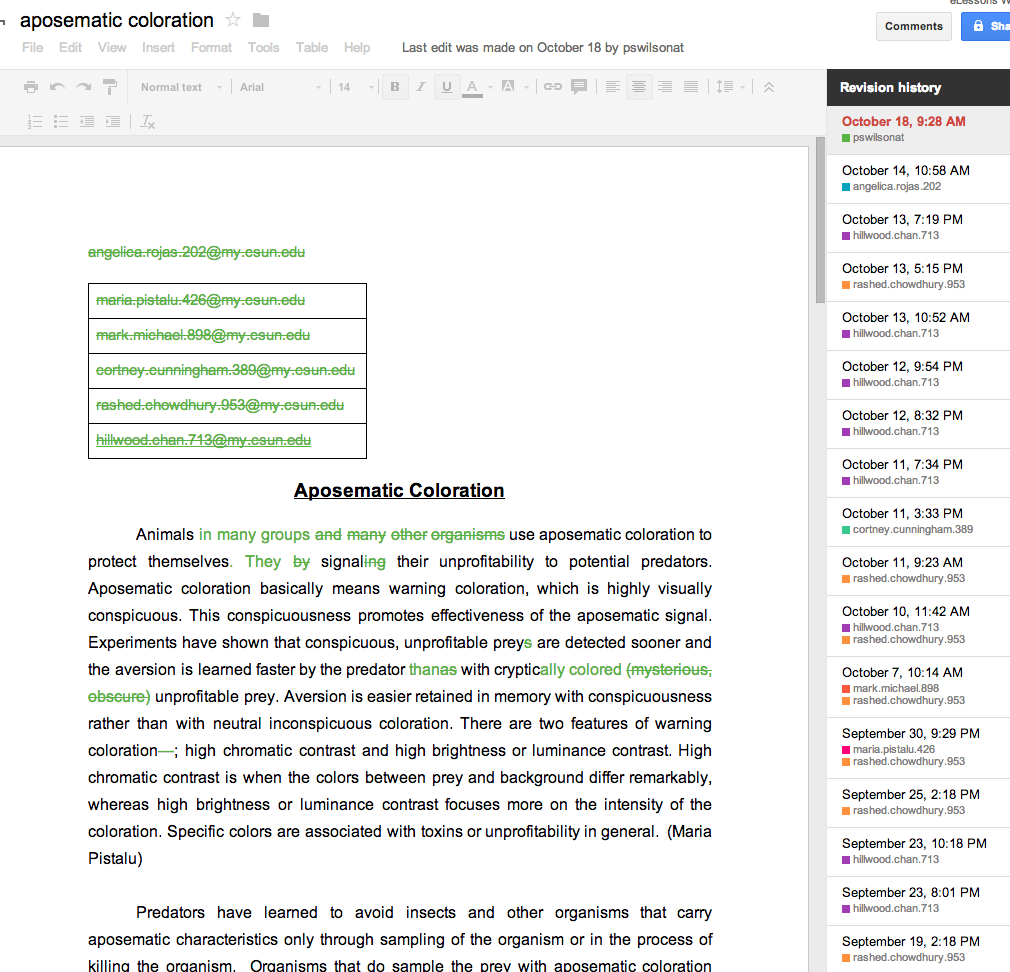Toggle bold formatting
The image size is (1010, 972).
coord(395,87)
